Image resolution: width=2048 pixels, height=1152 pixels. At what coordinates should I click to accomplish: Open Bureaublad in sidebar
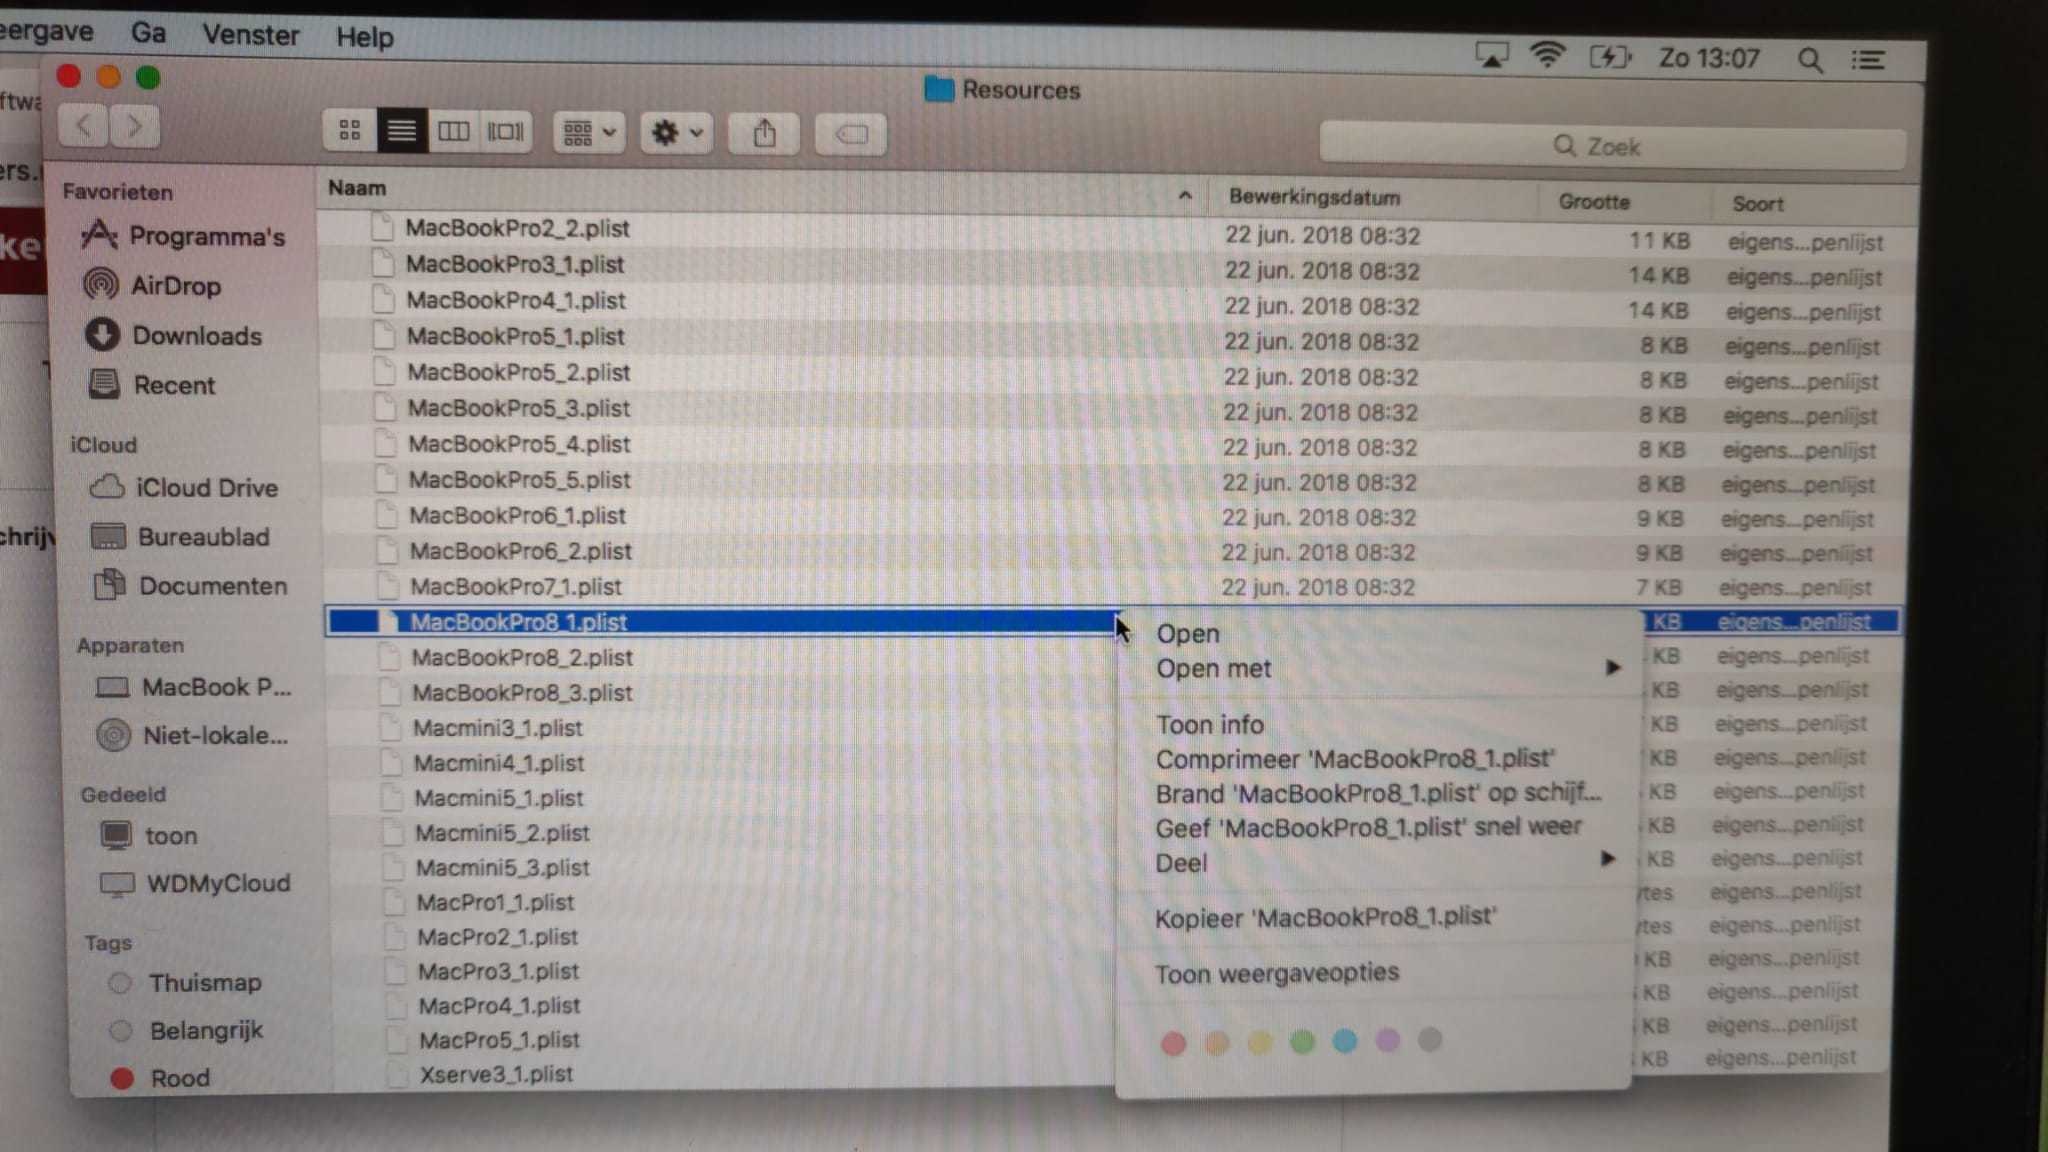pyautogui.click(x=181, y=537)
